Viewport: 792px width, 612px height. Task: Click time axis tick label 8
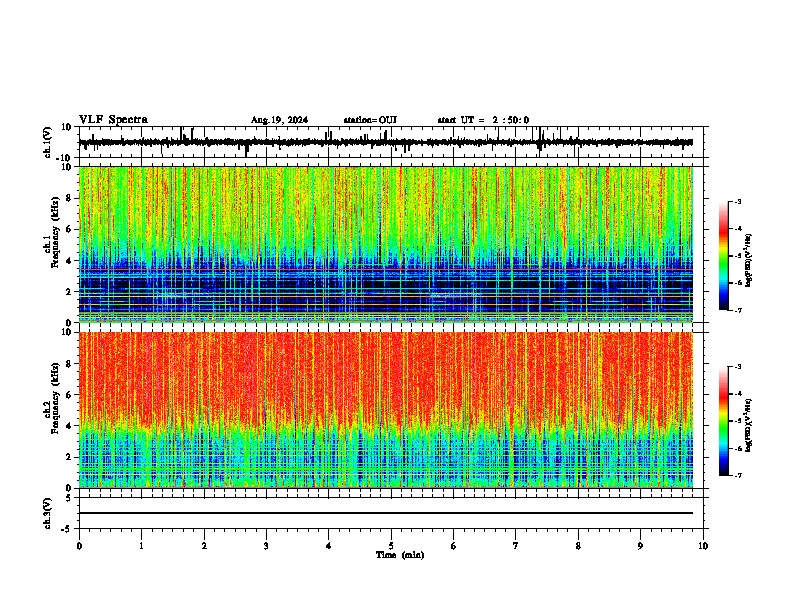pyautogui.click(x=578, y=546)
